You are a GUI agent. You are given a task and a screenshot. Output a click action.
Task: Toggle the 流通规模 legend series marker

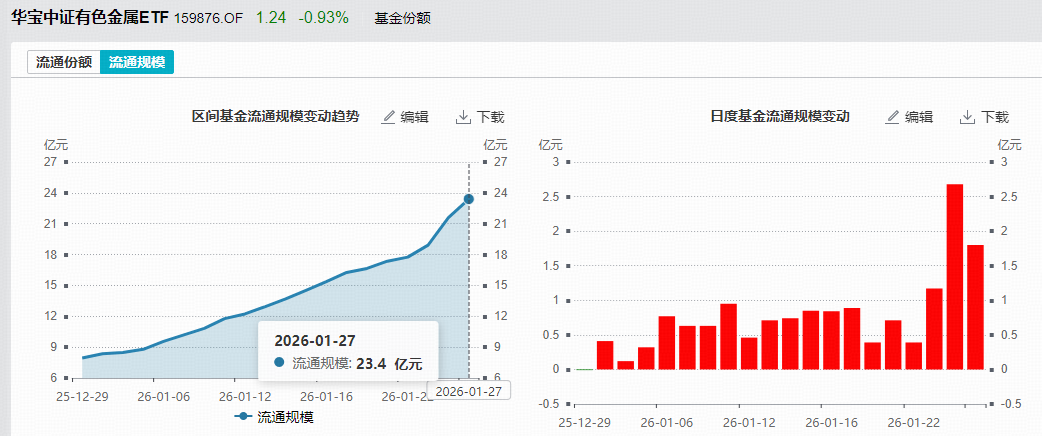tap(243, 415)
